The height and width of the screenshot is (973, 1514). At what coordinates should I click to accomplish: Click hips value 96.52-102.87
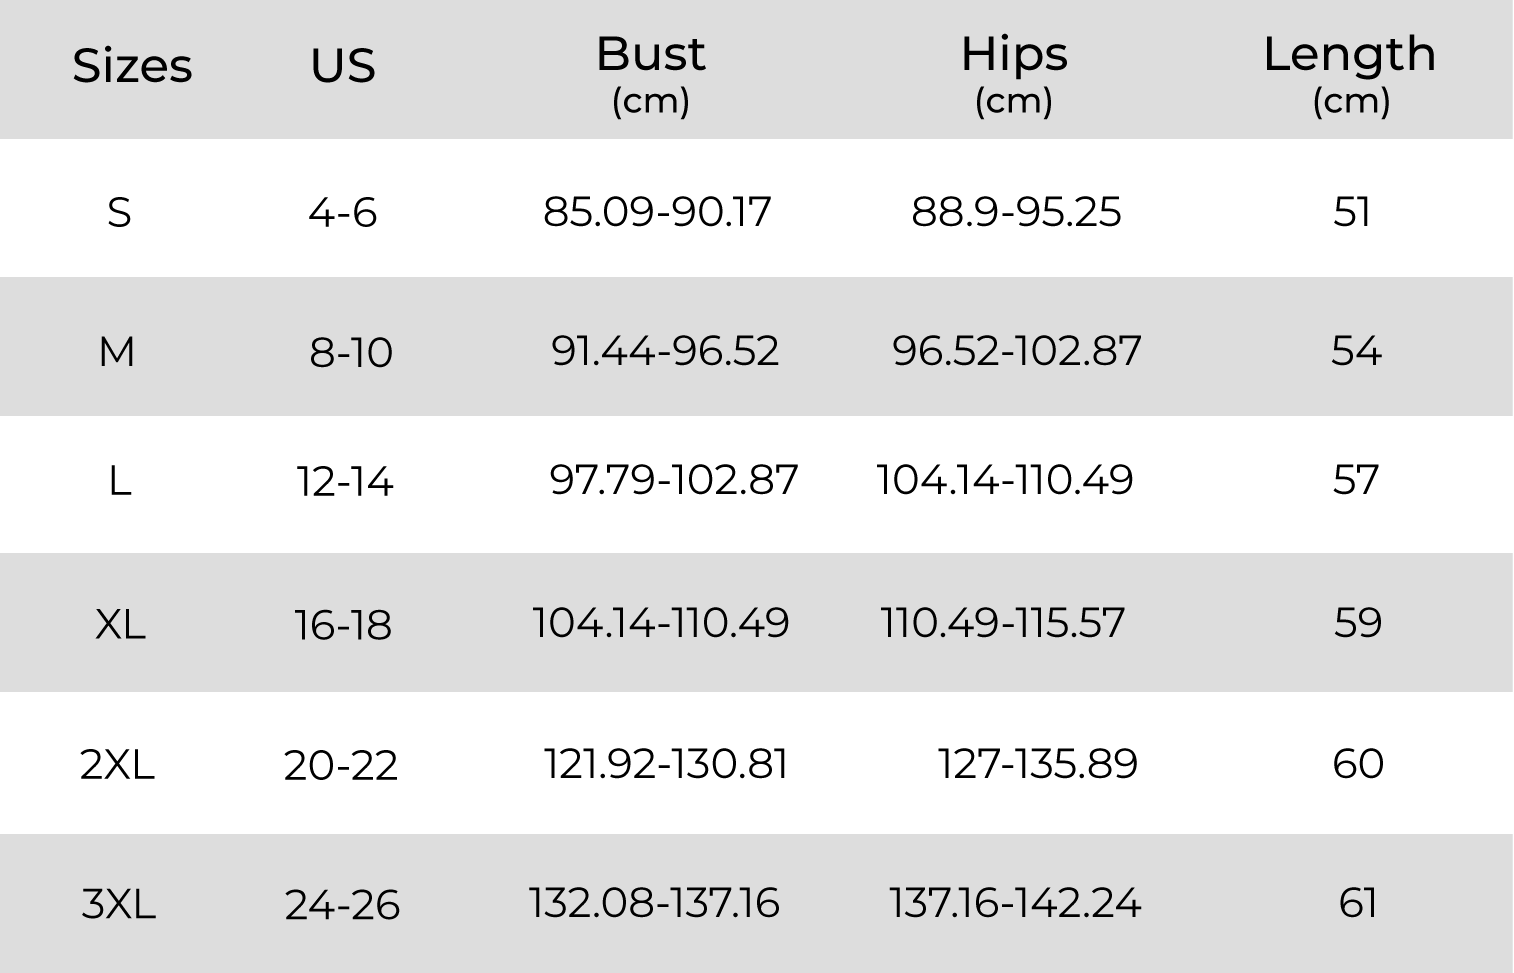point(1017,350)
